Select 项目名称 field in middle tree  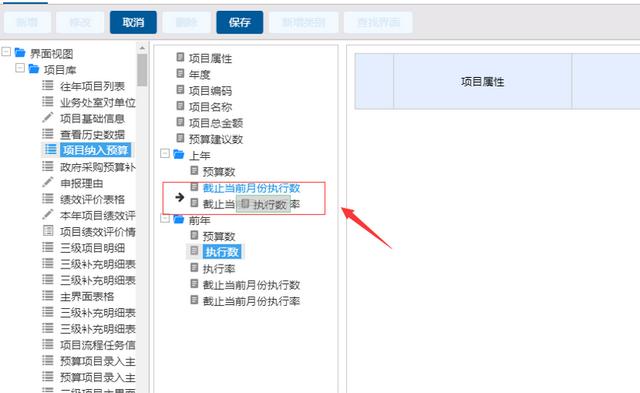[x=210, y=107]
